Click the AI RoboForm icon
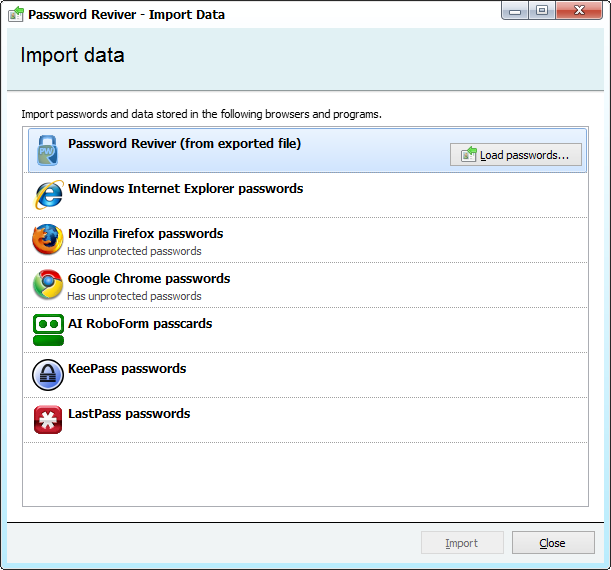611x570 pixels. coord(48,330)
